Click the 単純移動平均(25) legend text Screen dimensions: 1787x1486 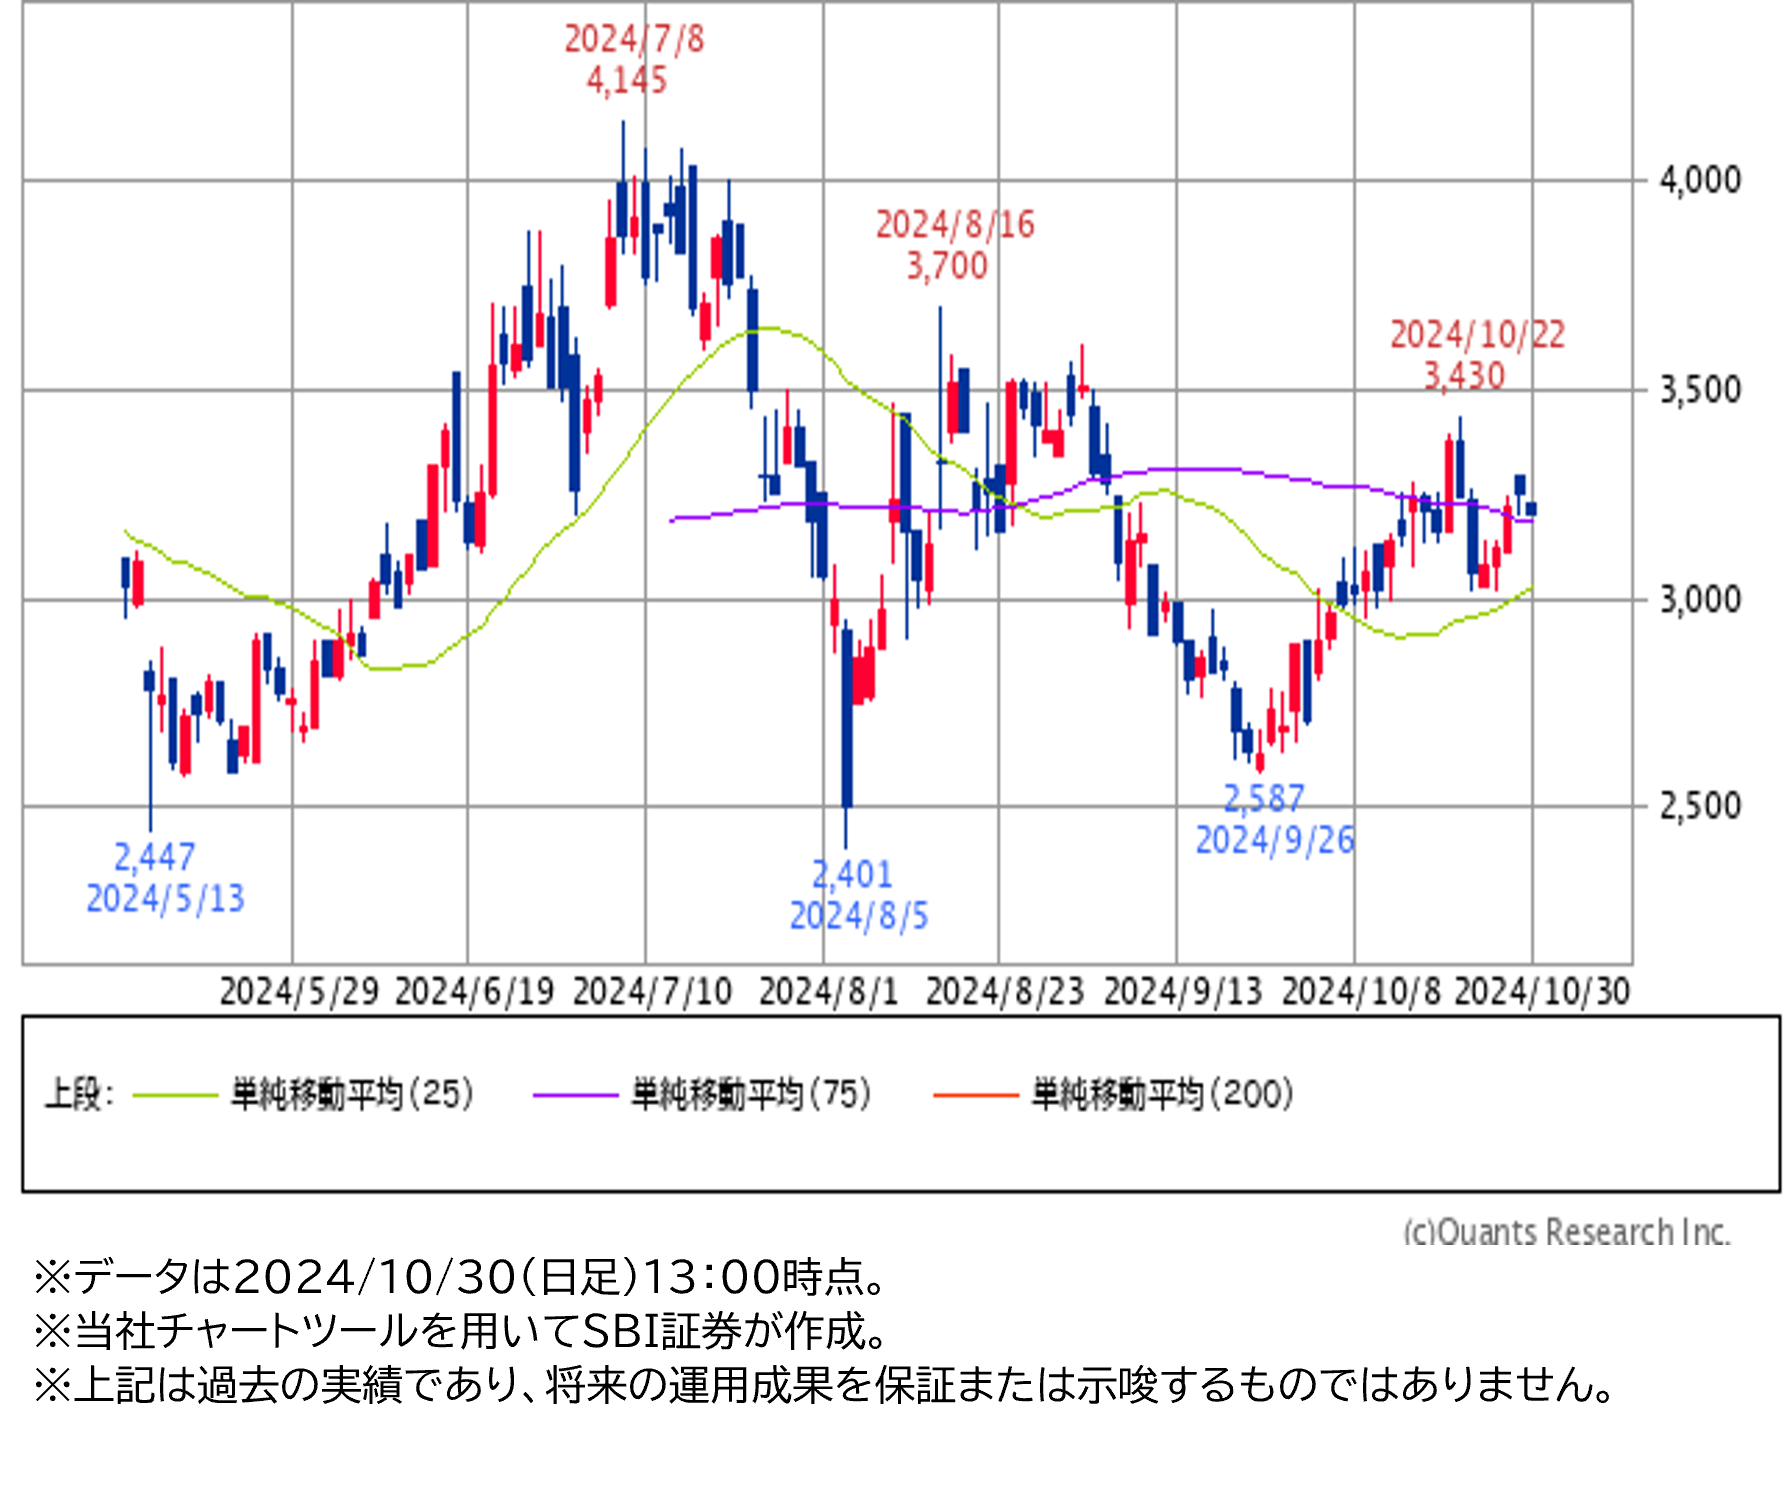tap(352, 1094)
